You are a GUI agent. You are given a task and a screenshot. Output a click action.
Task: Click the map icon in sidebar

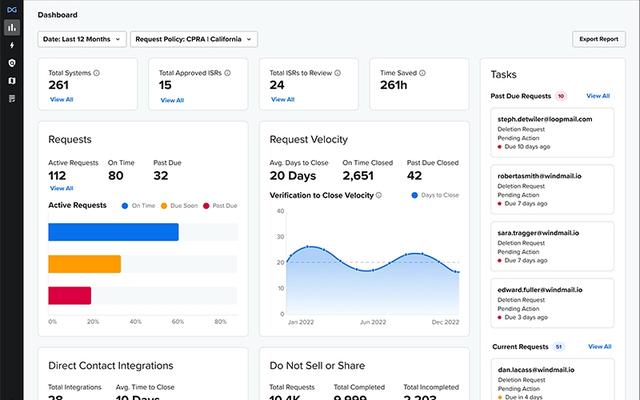click(x=11, y=80)
